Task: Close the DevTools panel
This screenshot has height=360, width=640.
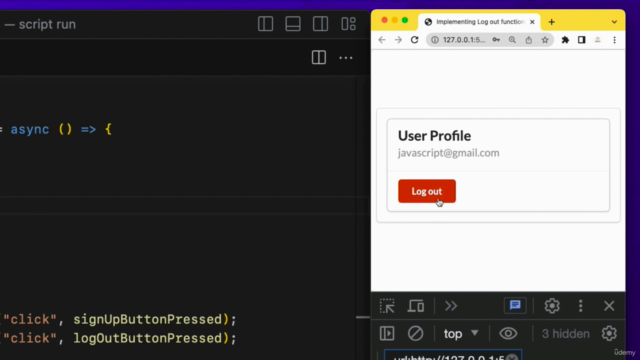Action: point(609,306)
